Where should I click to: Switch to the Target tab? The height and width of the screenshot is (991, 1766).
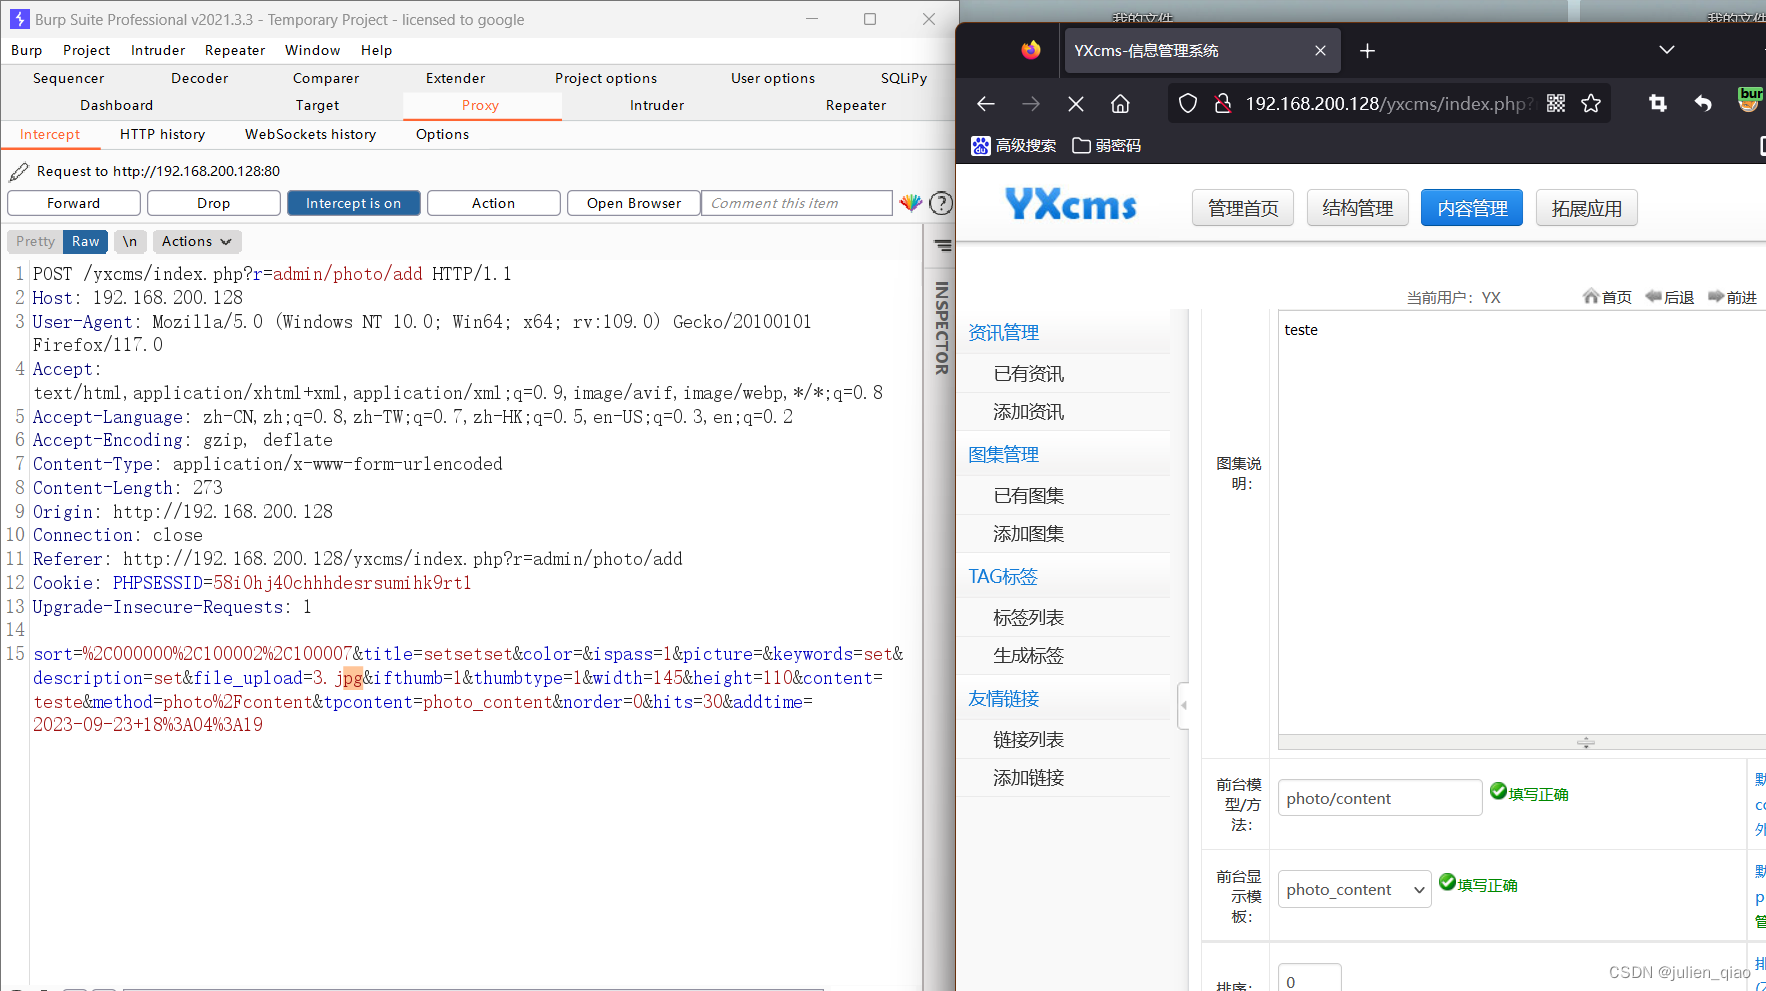pos(318,105)
